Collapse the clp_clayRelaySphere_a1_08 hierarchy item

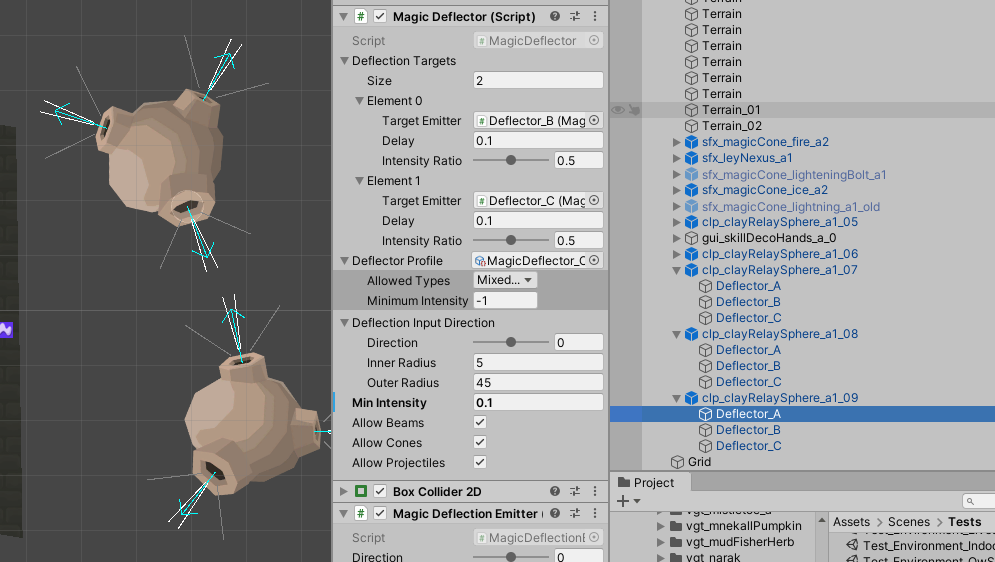coord(676,334)
